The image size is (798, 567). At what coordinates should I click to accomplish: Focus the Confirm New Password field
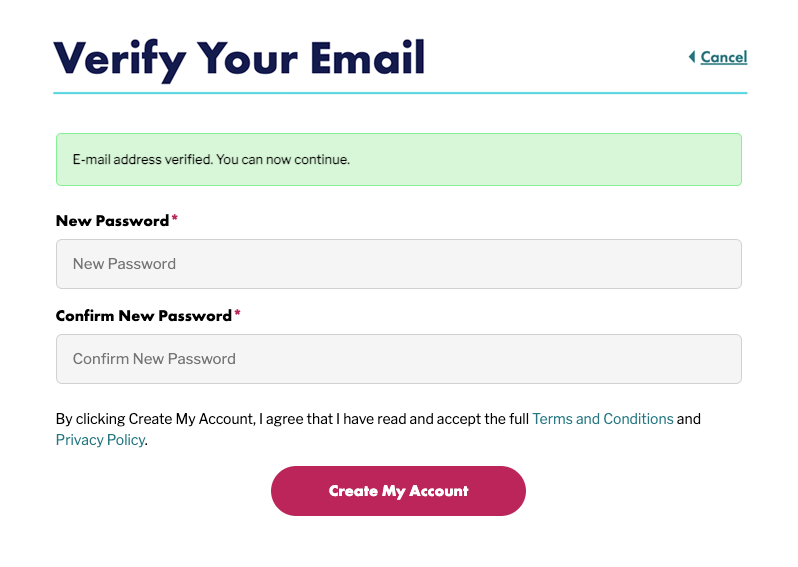click(398, 359)
